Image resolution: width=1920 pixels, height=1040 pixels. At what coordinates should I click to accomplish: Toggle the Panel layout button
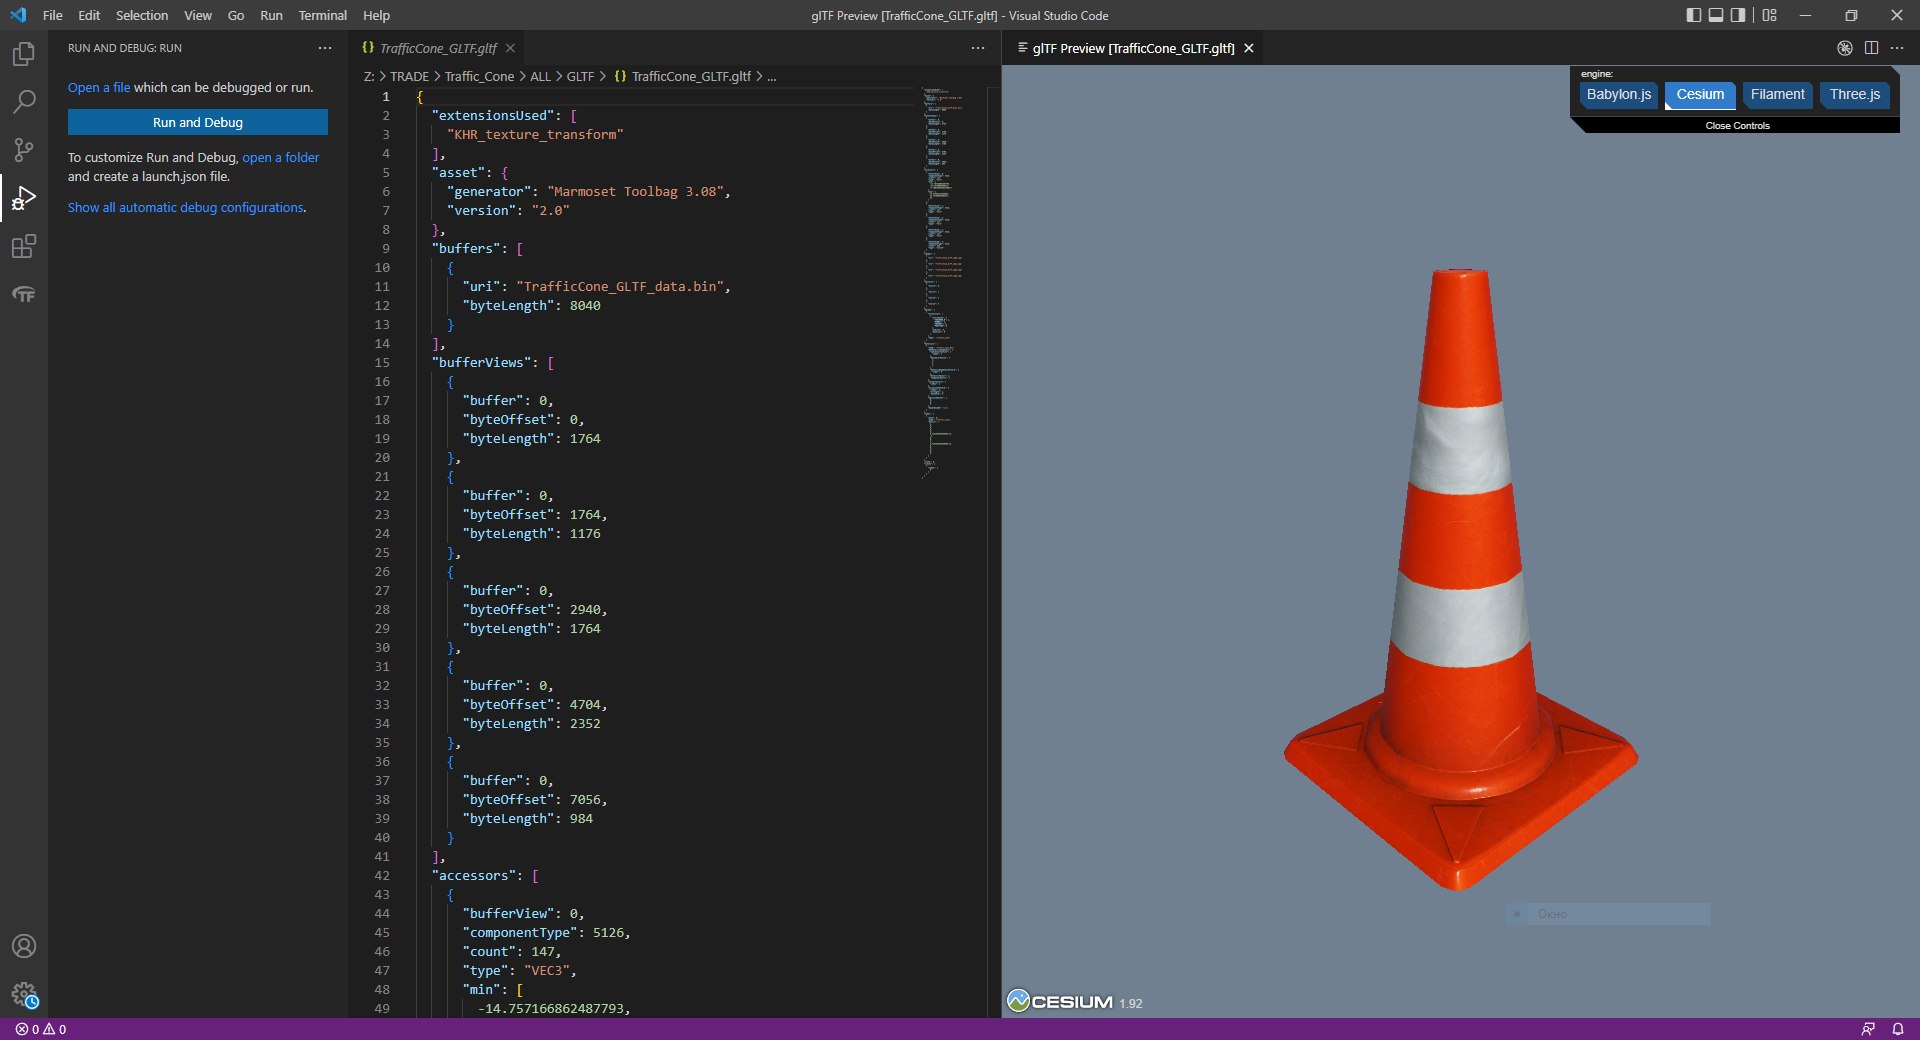pos(1716,15)
